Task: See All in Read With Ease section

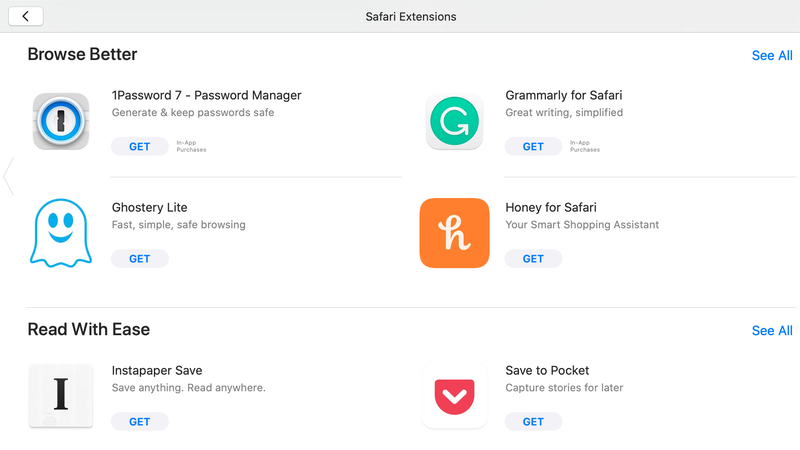Action: [772, 331]
